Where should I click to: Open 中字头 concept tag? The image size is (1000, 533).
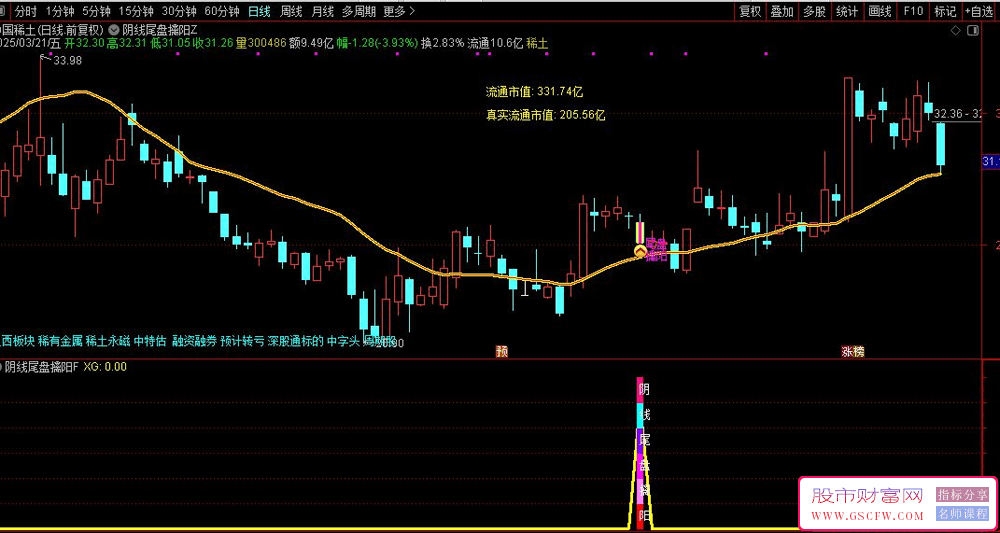pyautogui.click(x=344, y=340)
